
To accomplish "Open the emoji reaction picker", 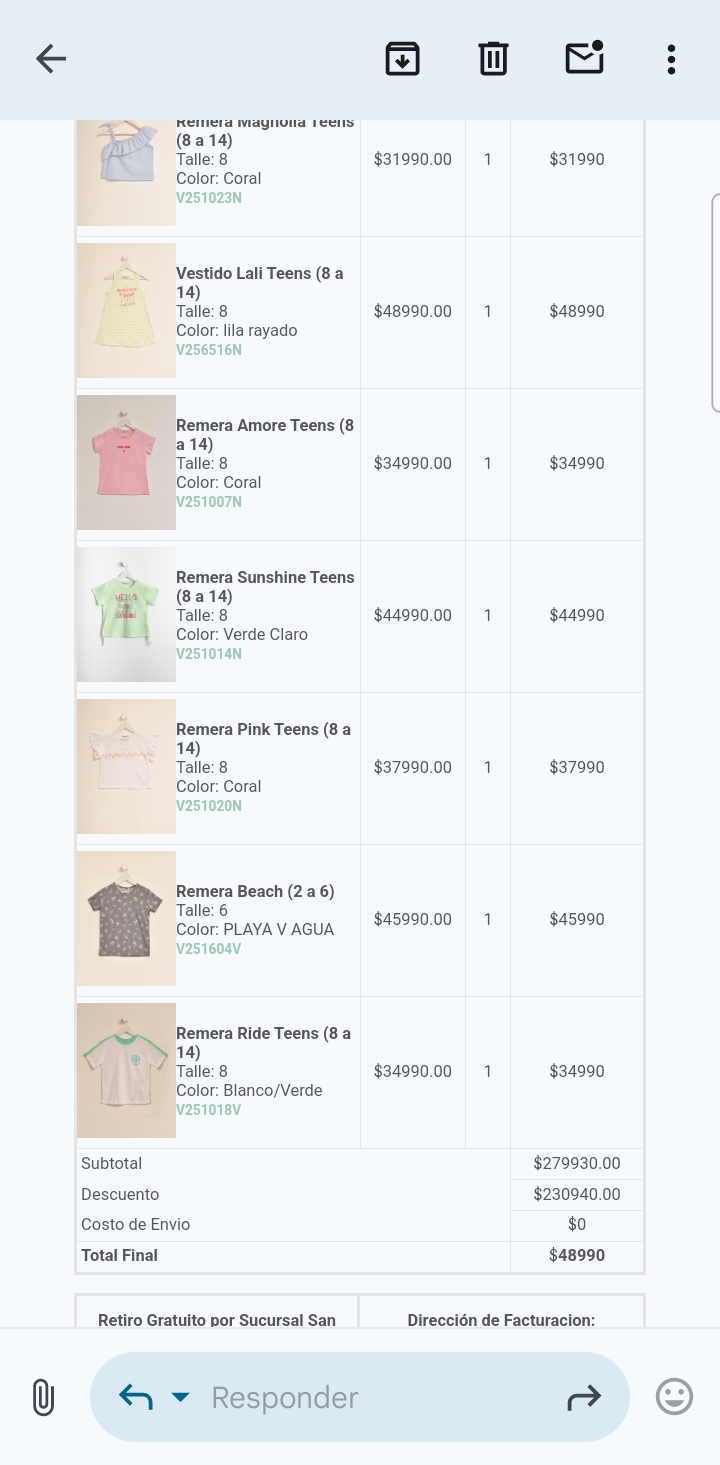I will [674, 1397].
